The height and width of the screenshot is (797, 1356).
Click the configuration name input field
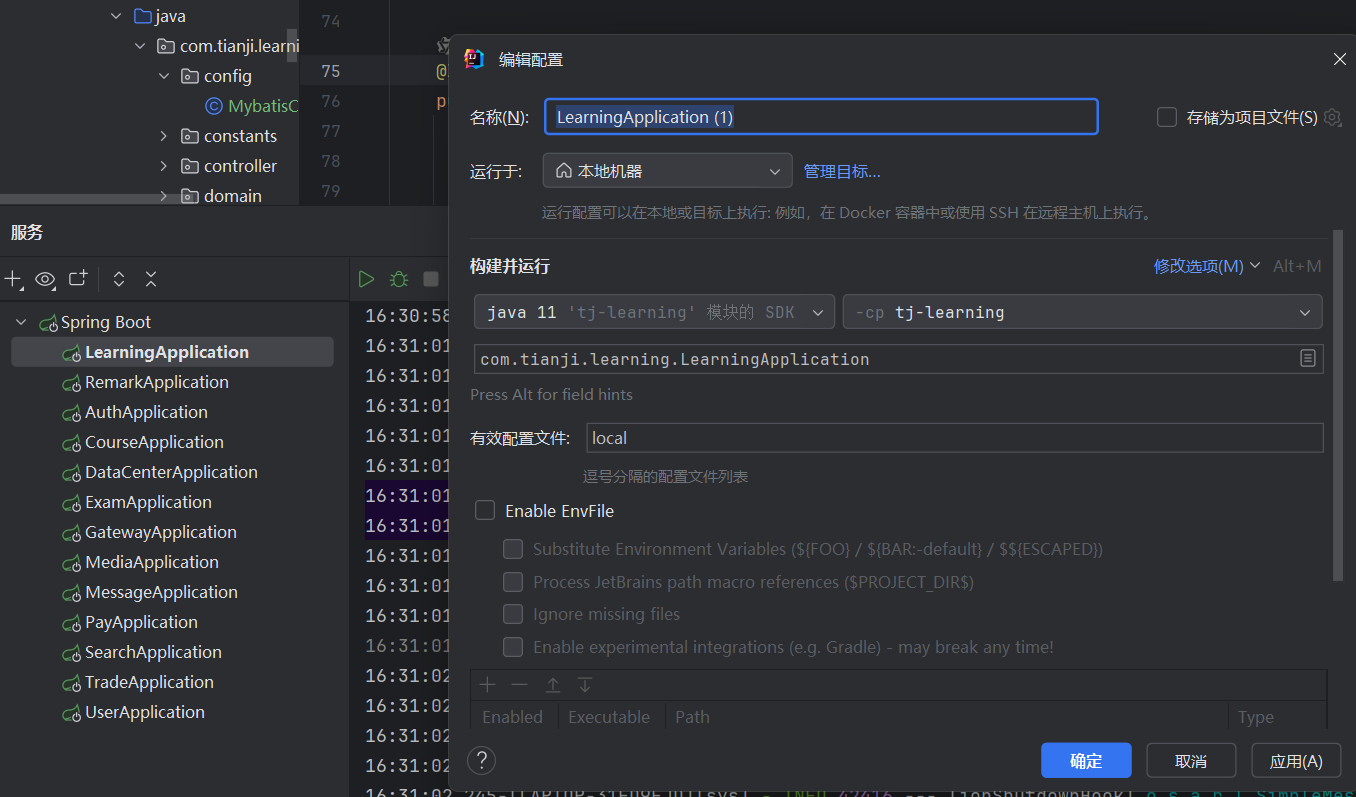pyautogui.click(x=821, y=117)
